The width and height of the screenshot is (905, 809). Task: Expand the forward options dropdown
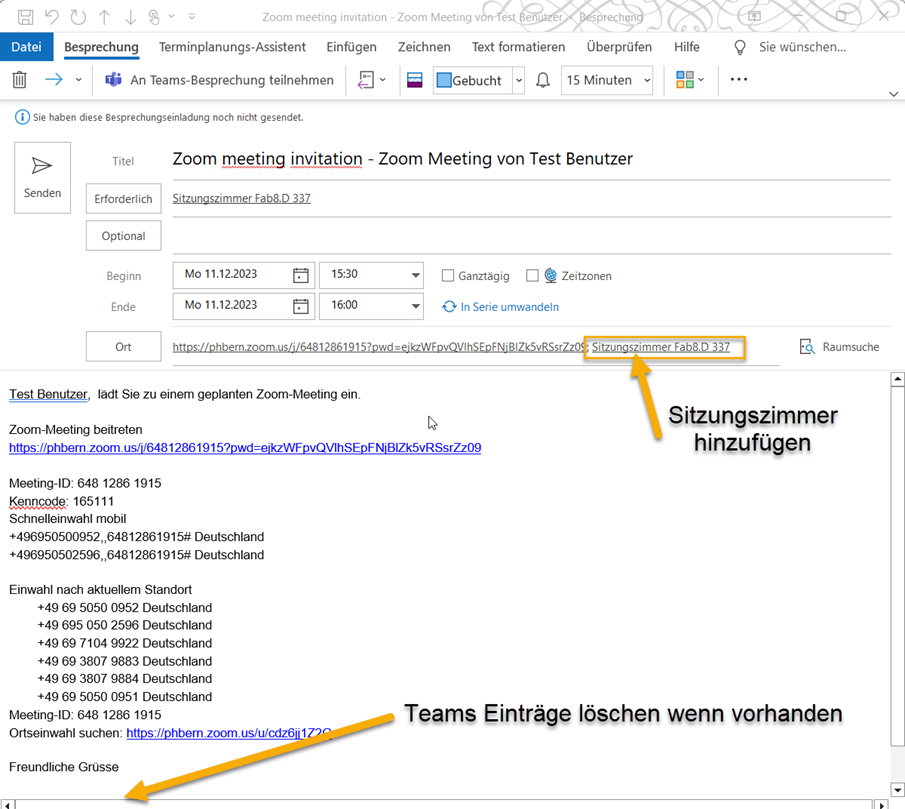coord(78,80)
